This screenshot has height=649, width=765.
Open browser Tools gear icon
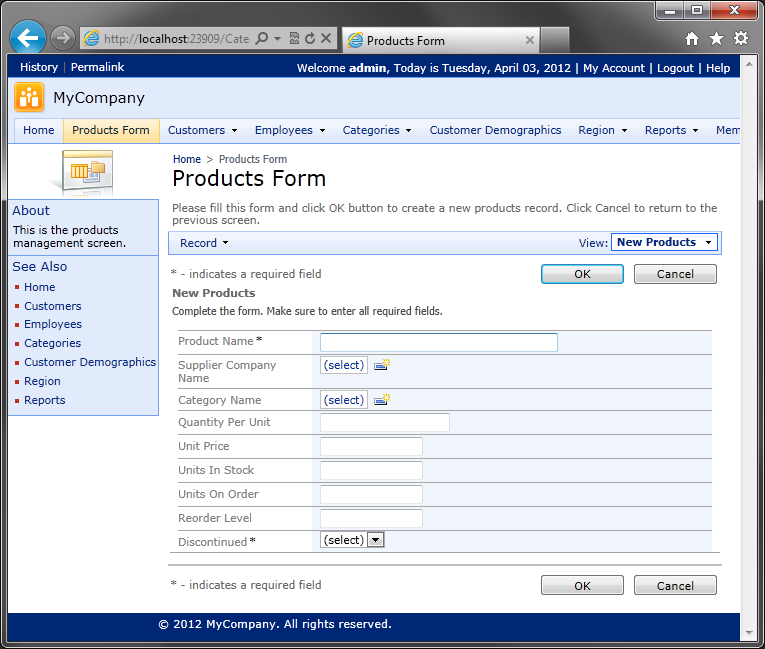coord(741,38)
